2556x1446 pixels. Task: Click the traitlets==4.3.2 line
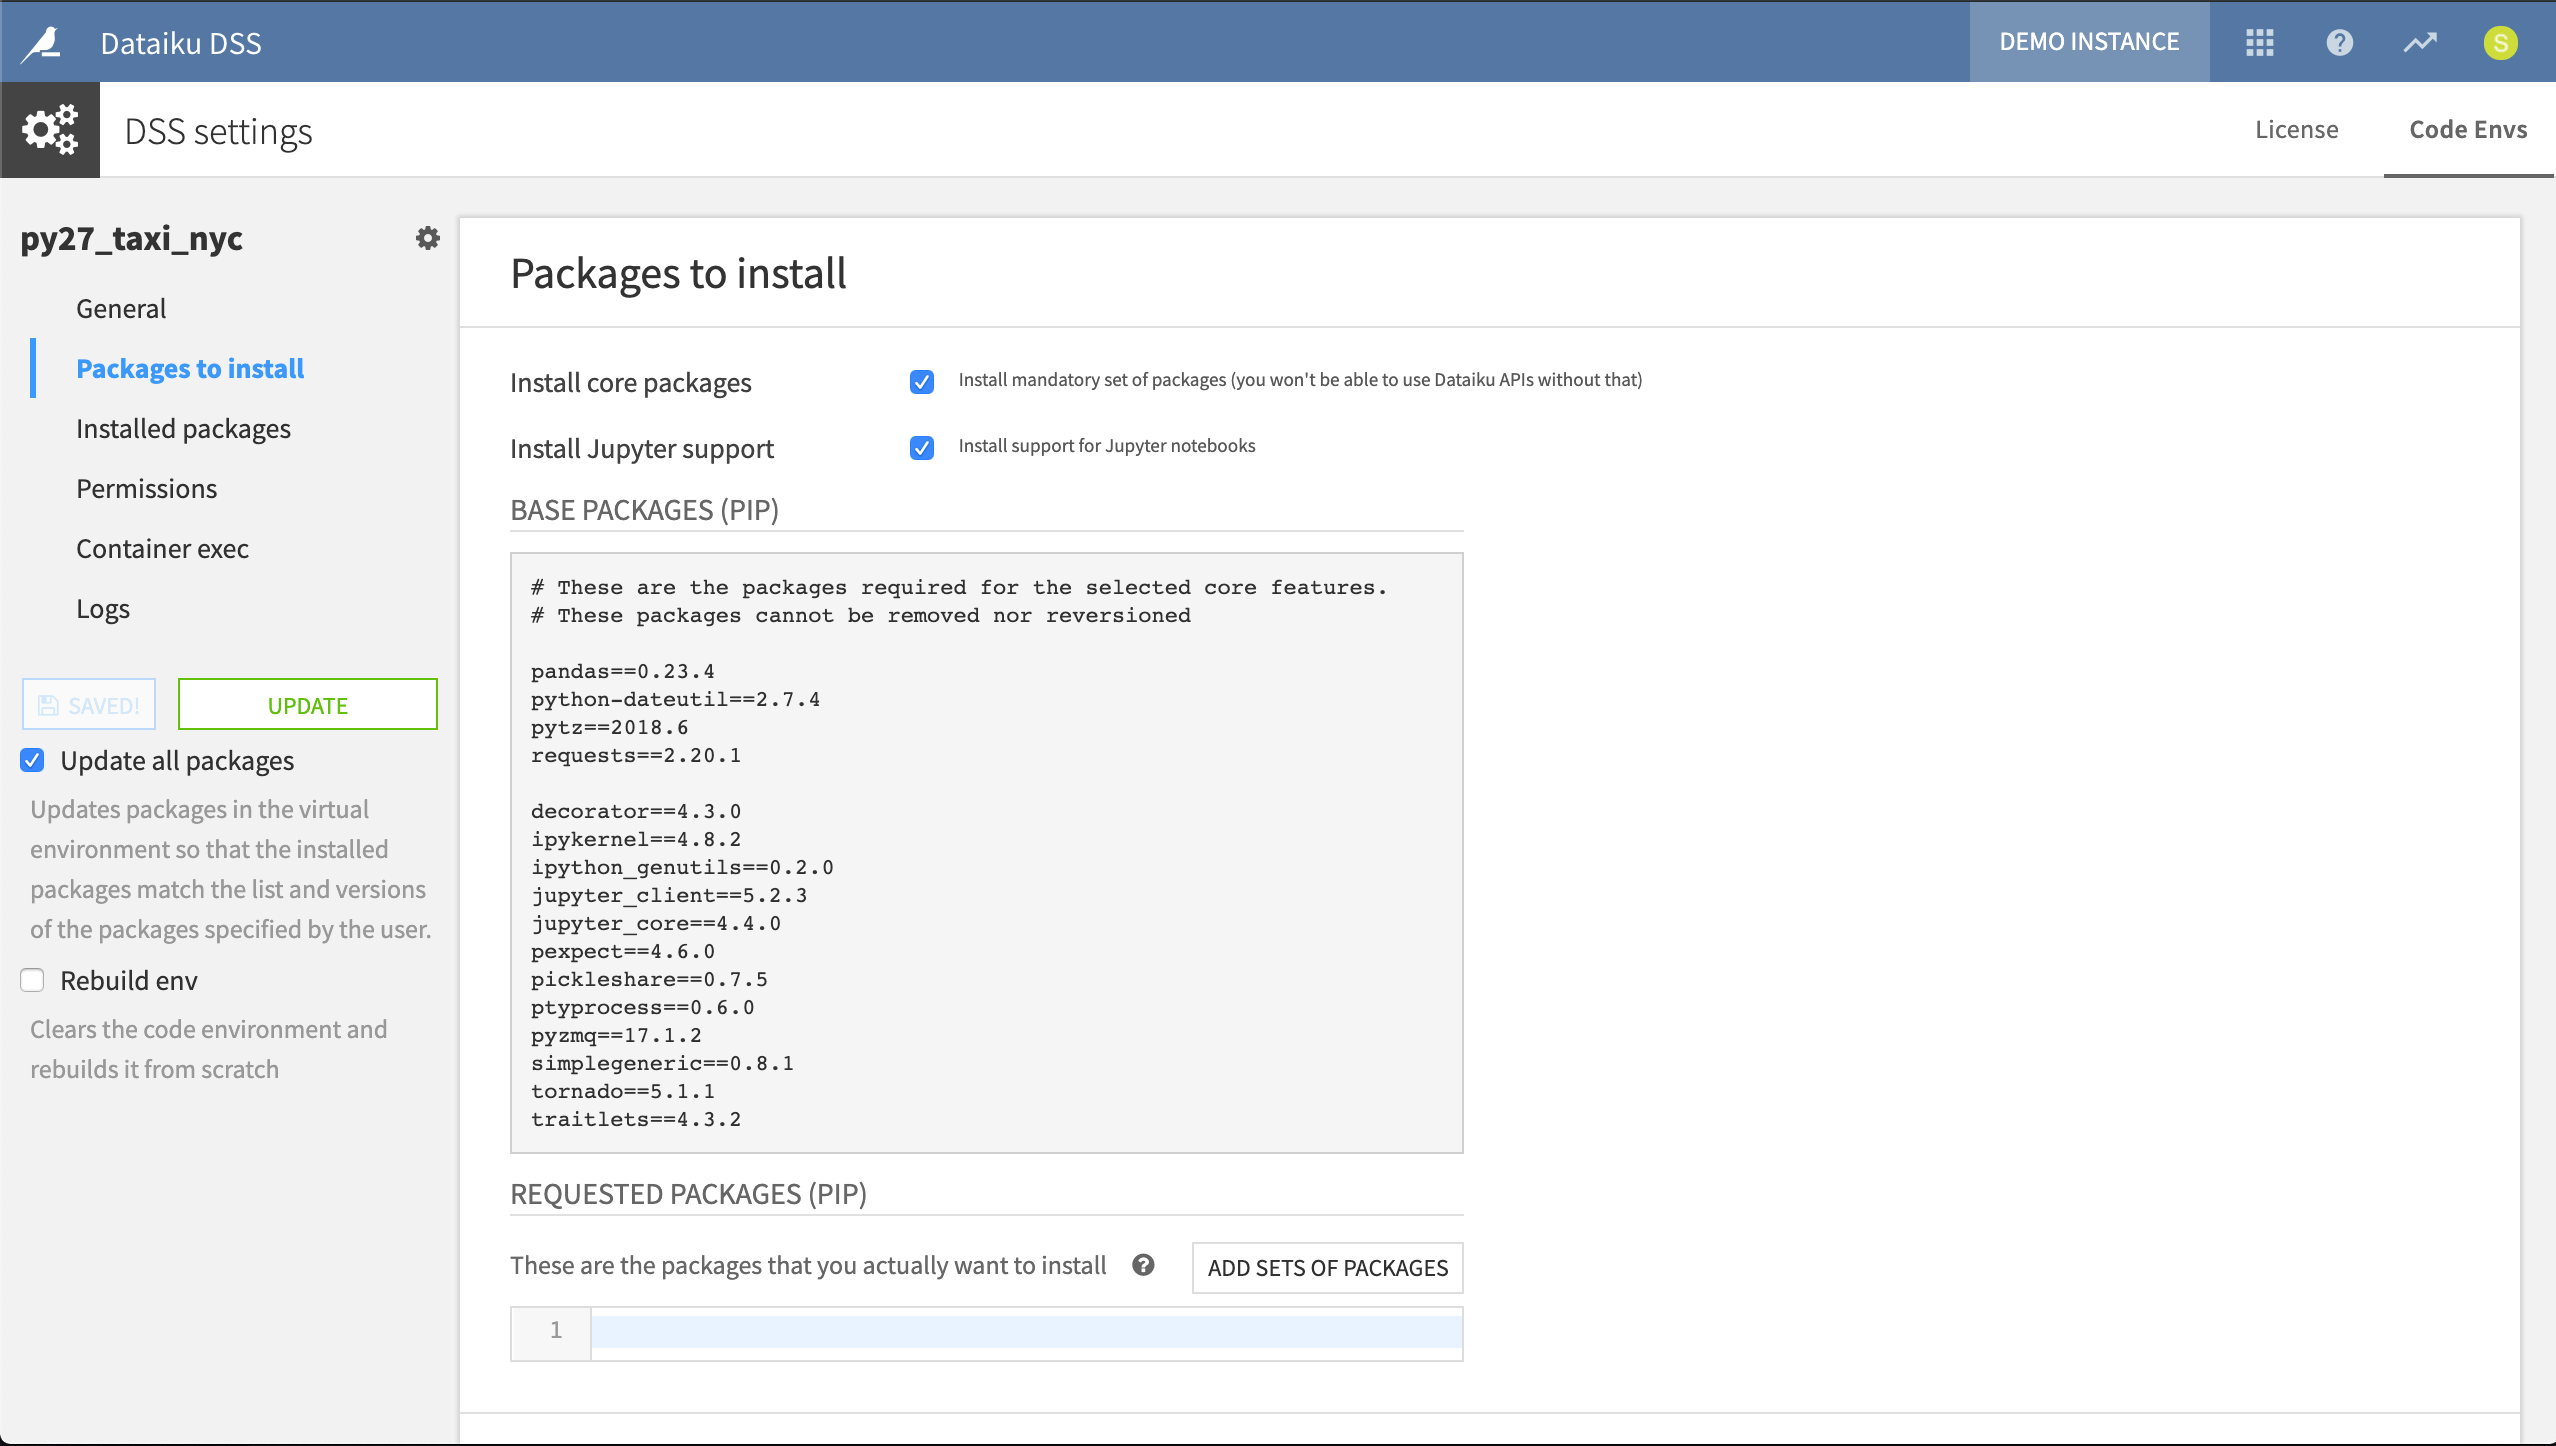point(636,1119)
